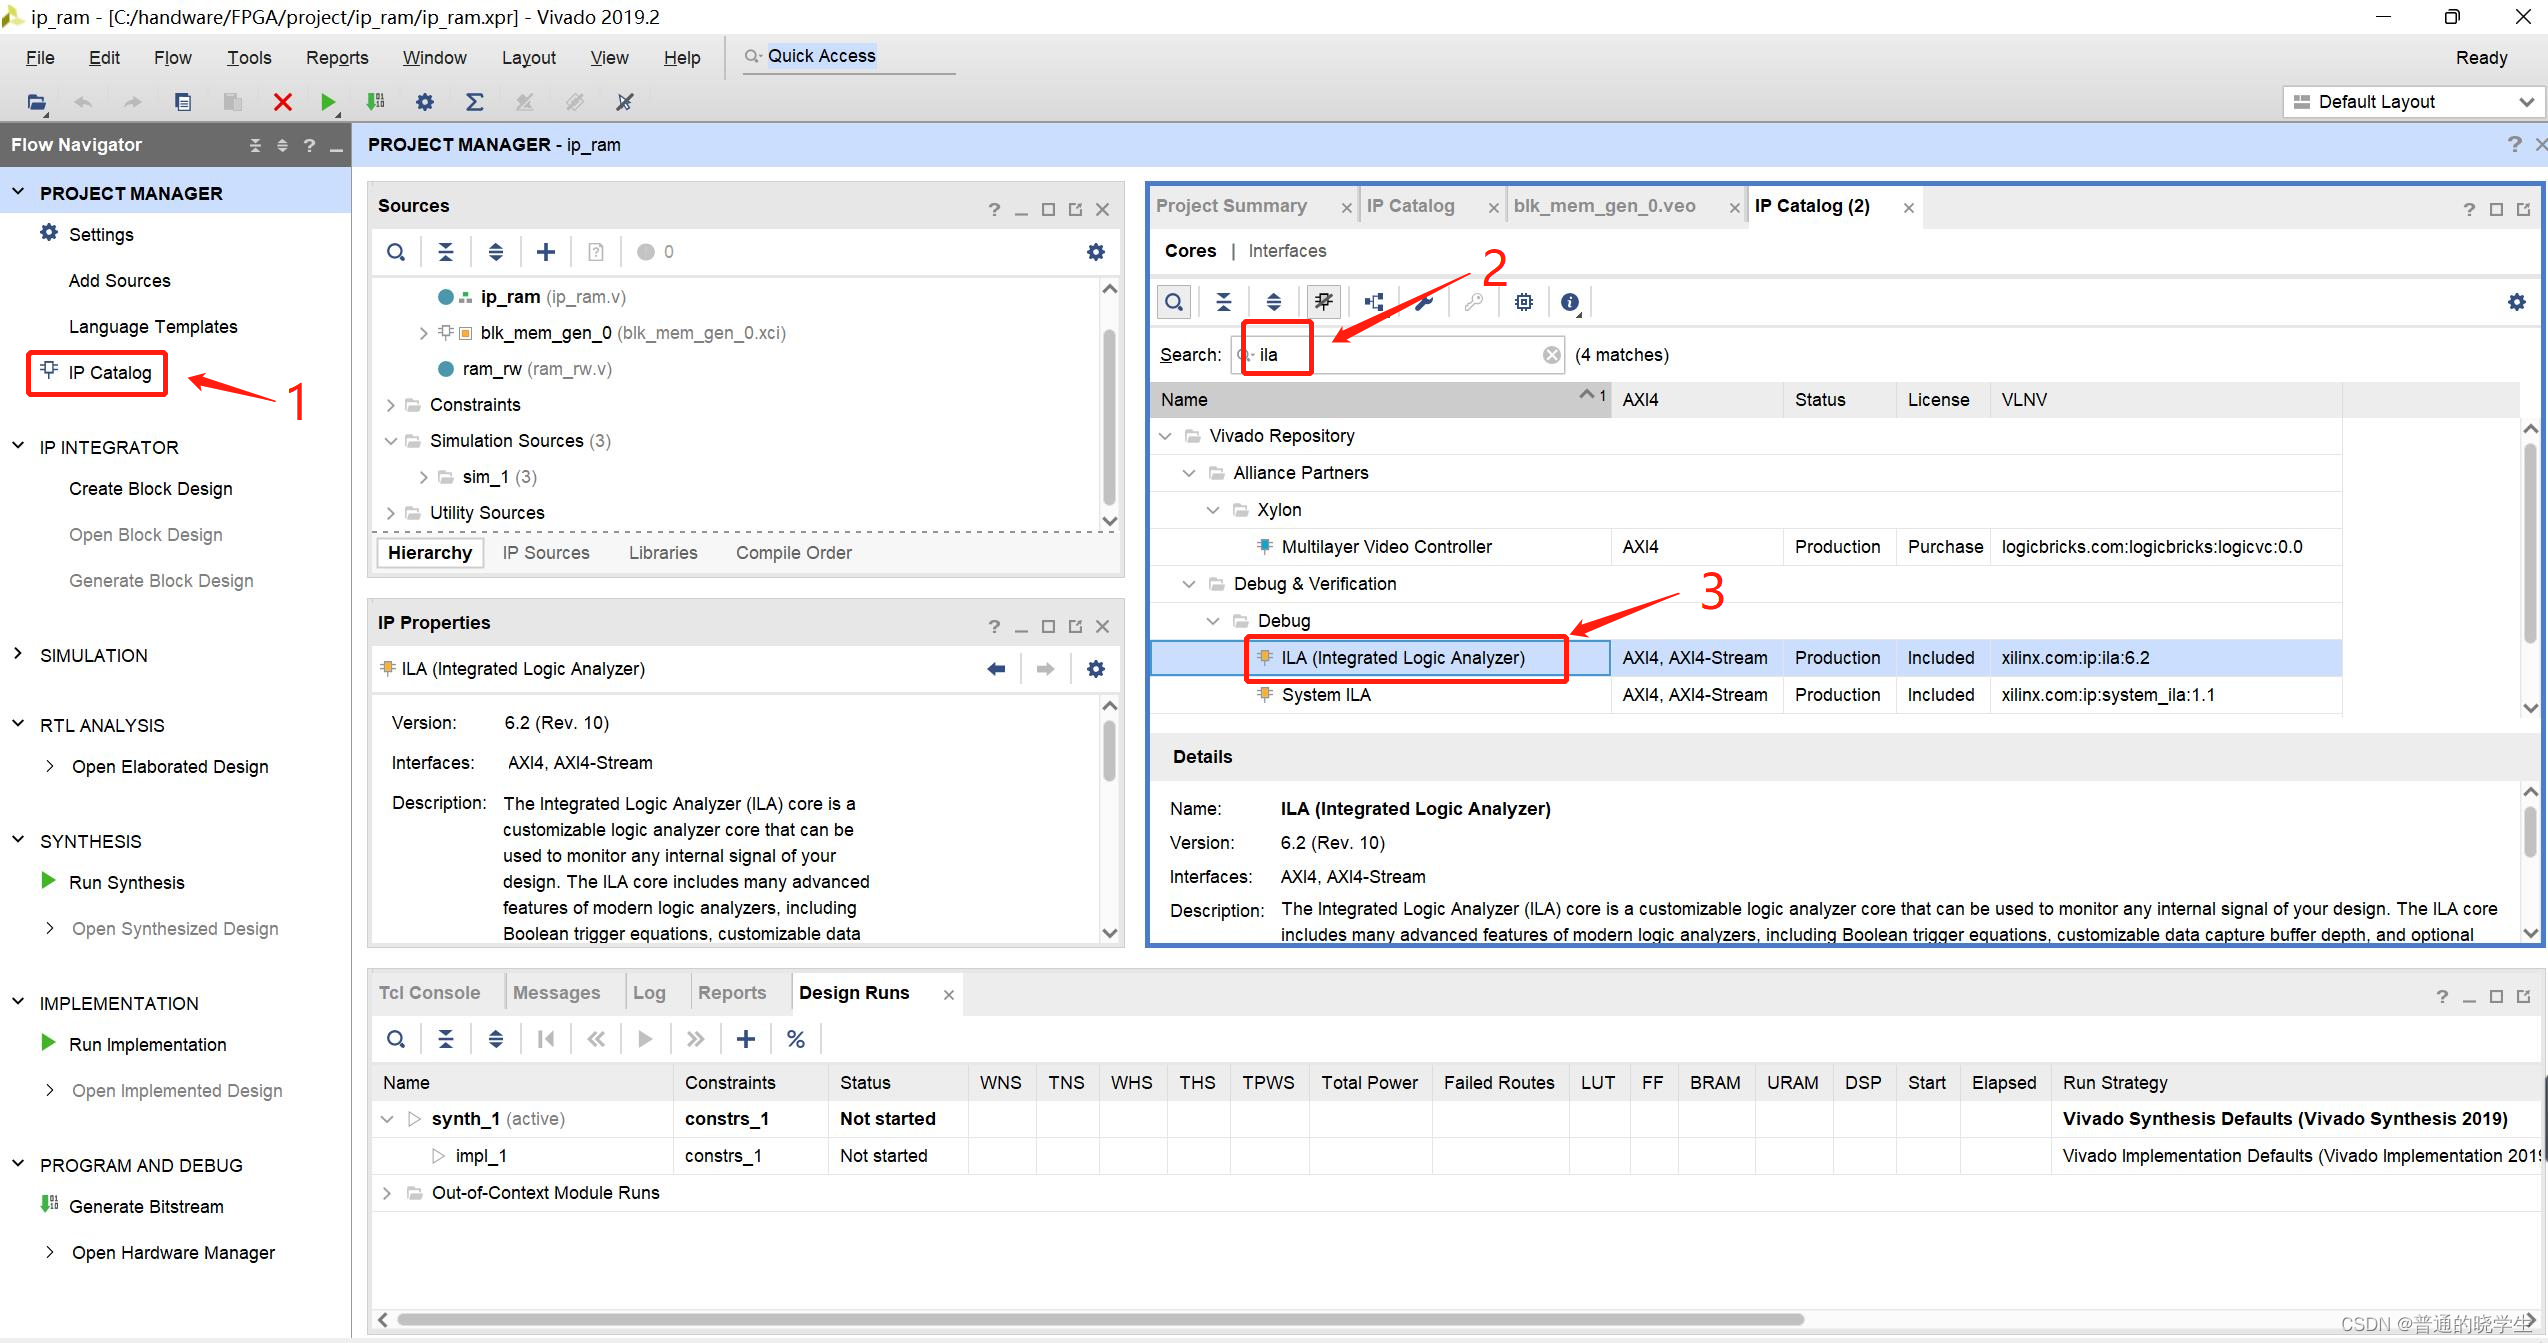
Task: Sort IP list by Name column header
Action: [1380, 400]
